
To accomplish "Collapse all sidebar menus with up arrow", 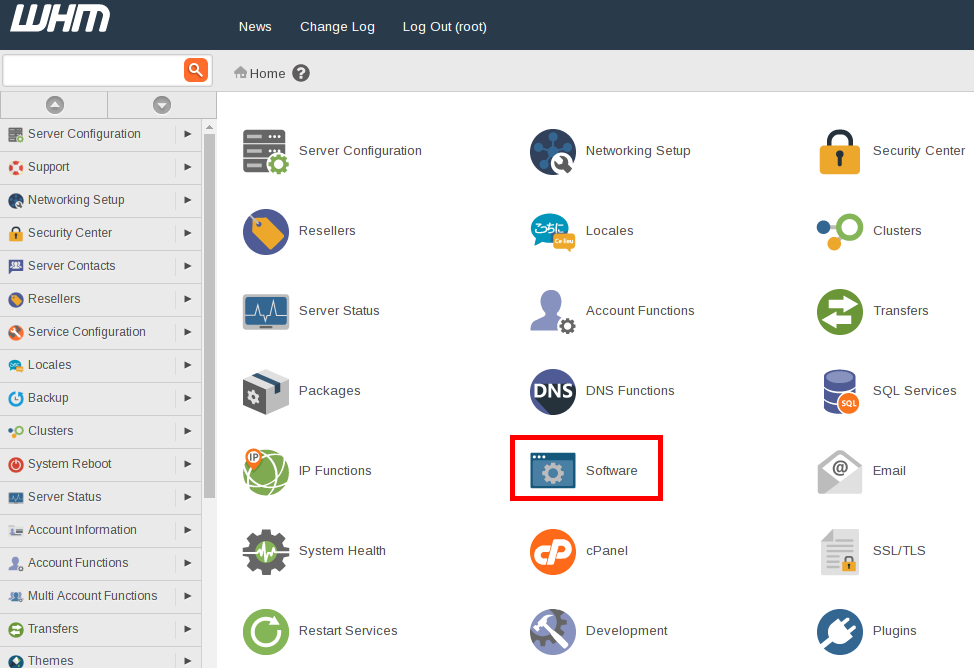I will (x=54, y=105).
